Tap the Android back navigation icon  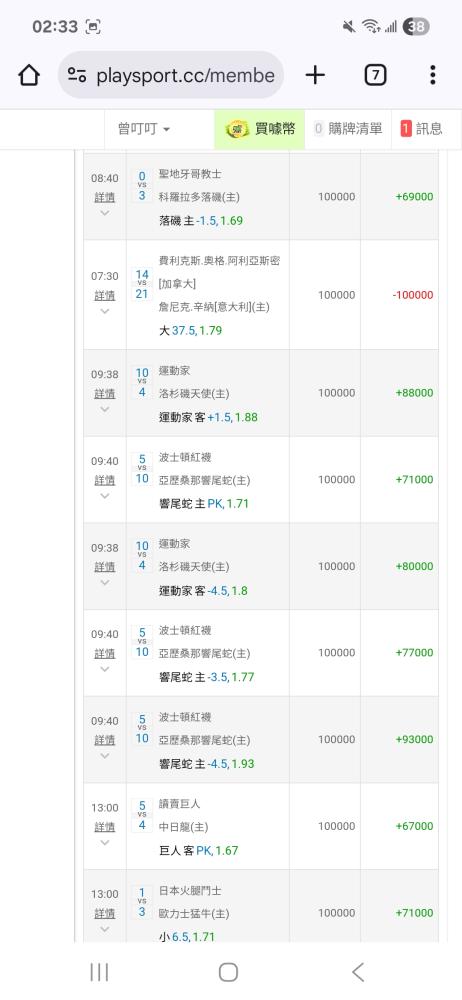[358, 972]
